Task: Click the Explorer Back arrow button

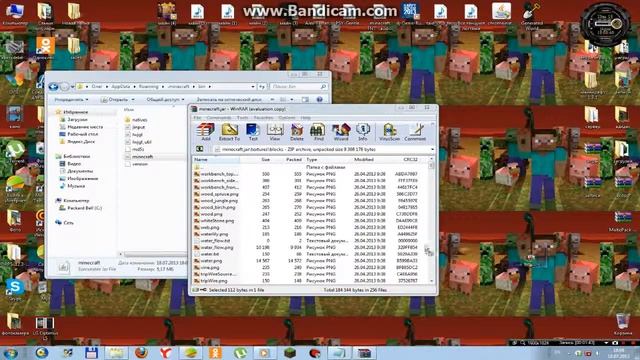Action: click(x=53, y=87)
